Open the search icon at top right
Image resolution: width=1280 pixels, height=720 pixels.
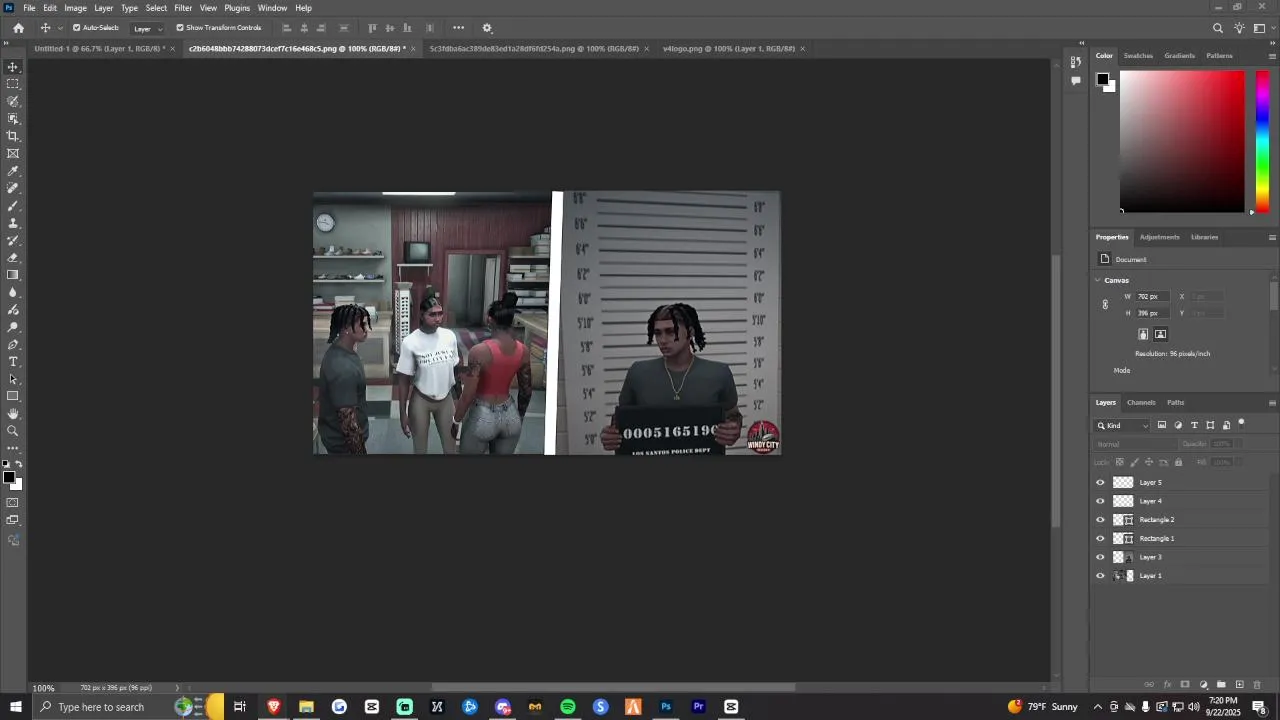point(1218,28)
